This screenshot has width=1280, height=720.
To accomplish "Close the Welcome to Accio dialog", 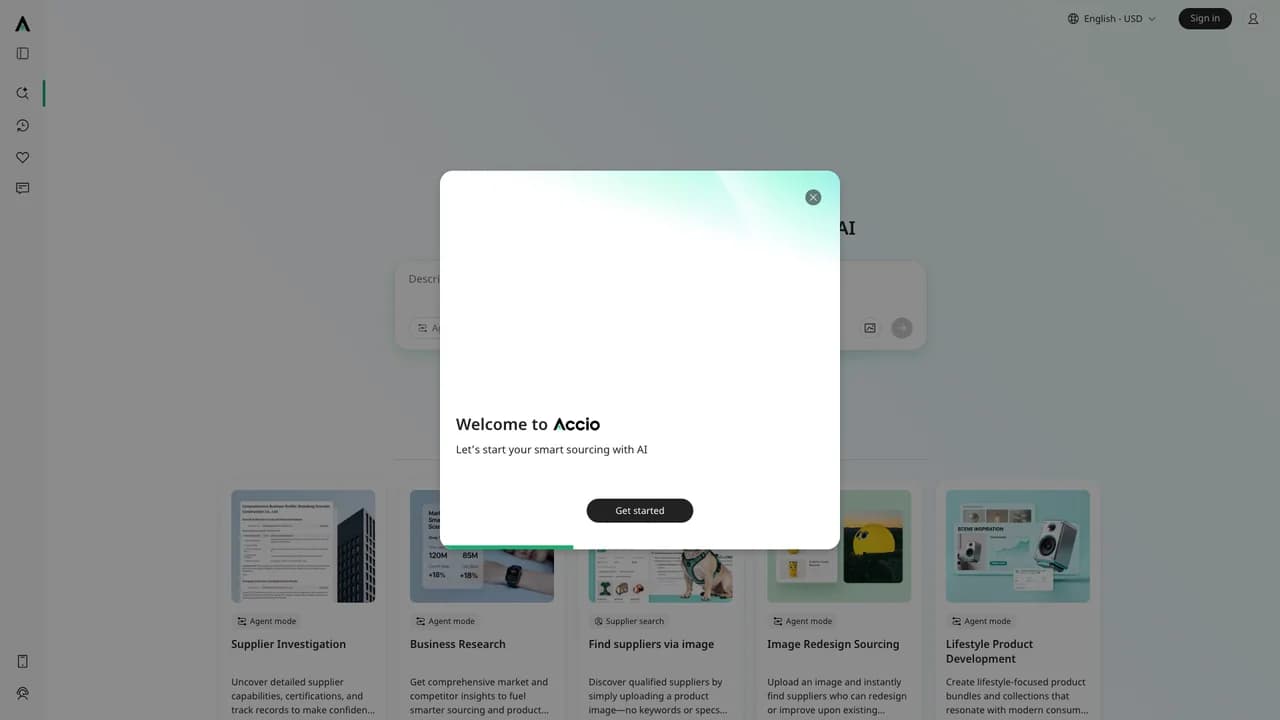I will 813,197.
